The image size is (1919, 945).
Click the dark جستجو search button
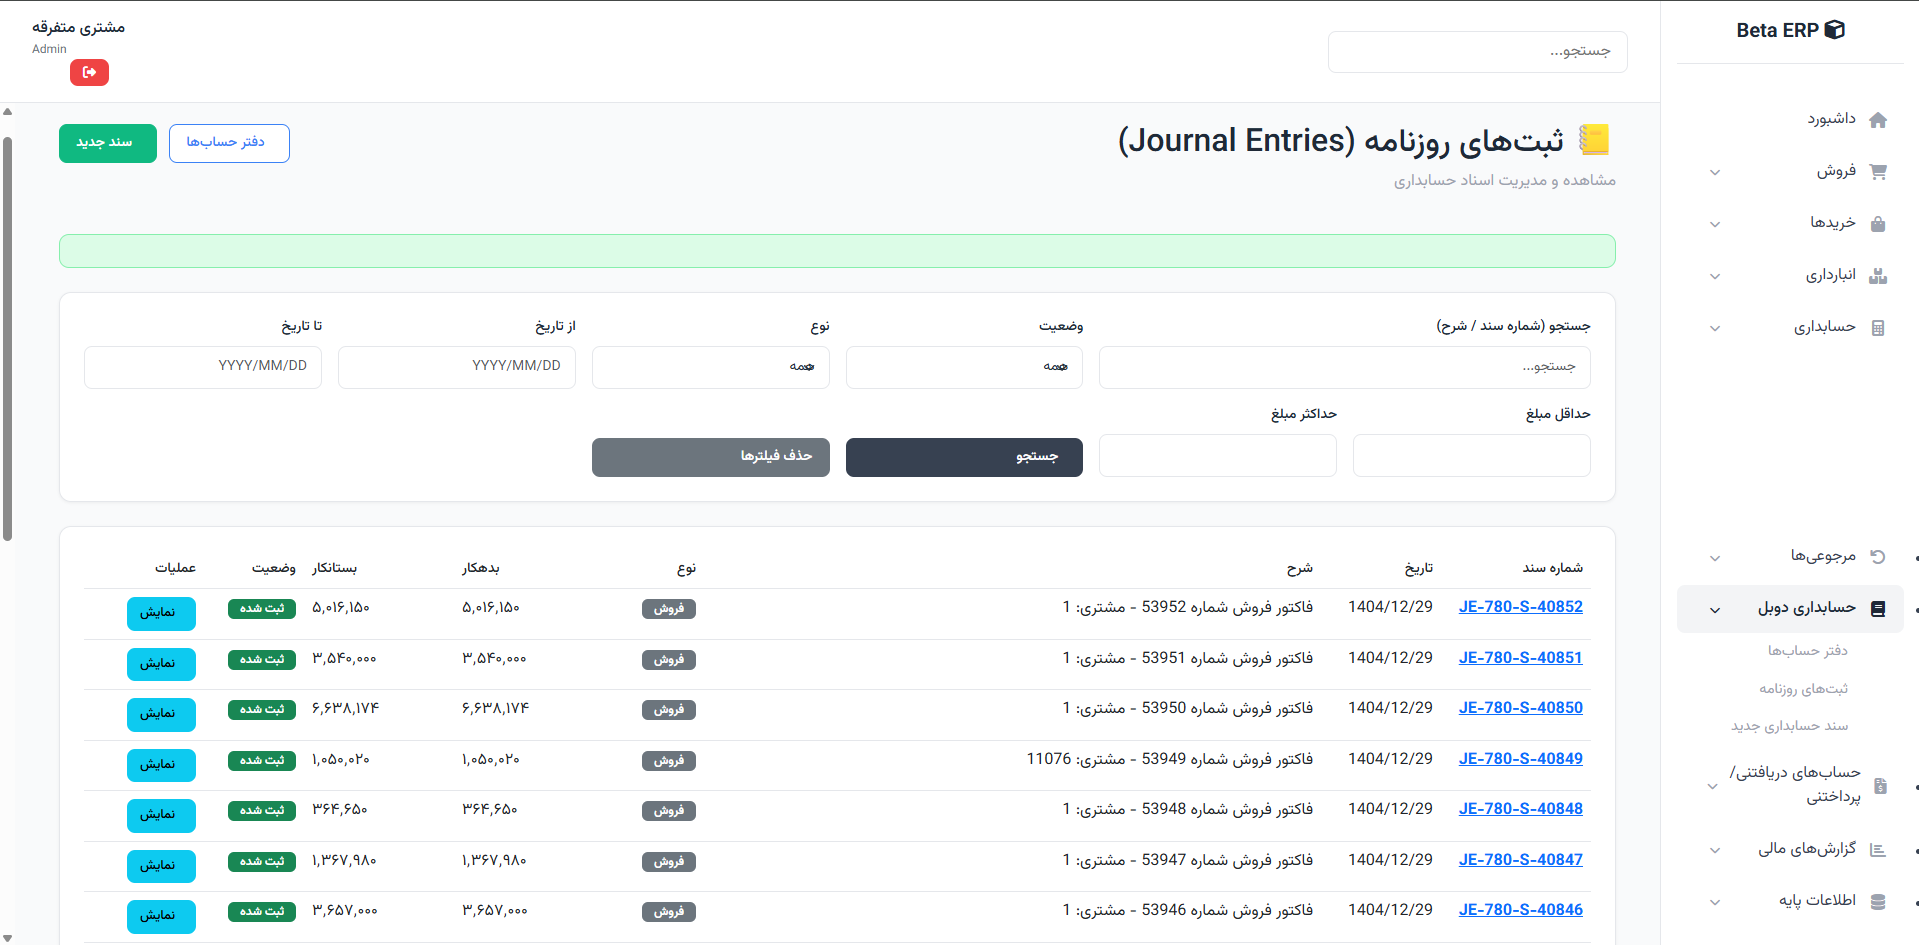964,457
